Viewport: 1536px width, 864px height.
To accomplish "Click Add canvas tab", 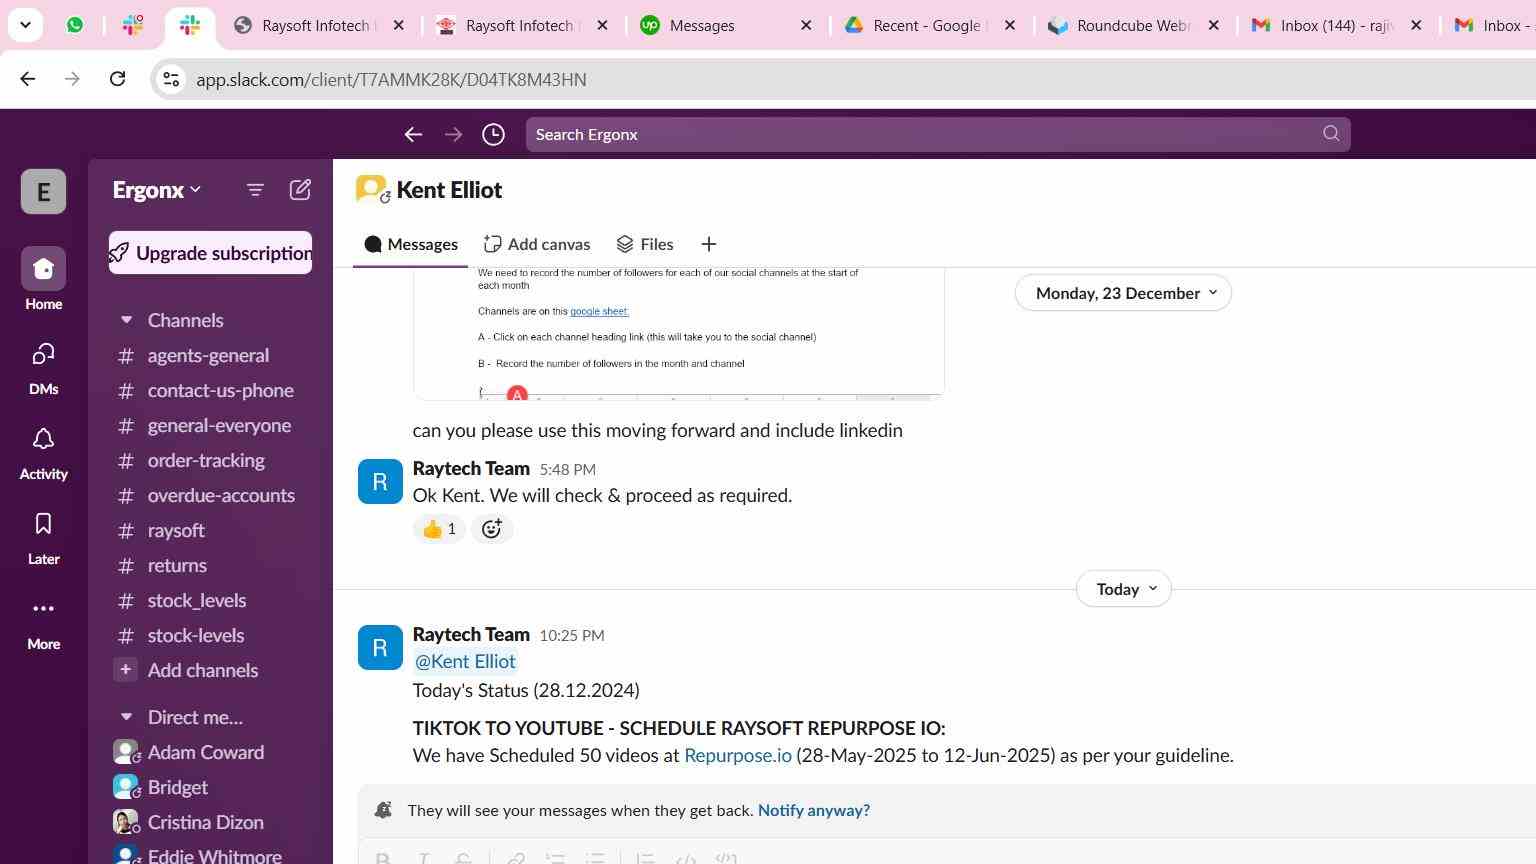I will click(537, 244).
